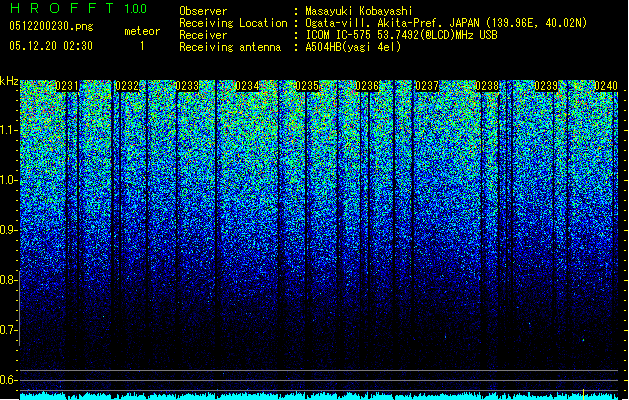The width and height of the screenshot is (629, 400).
Task: Click the Ogata-vill. Akita-Pref. JAPAN location text
Action: coord(446,23)
